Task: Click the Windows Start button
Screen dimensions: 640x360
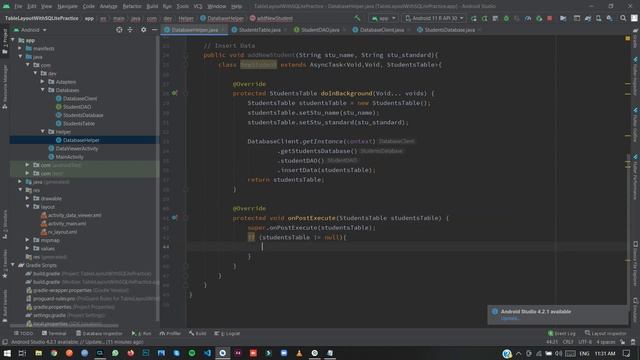Action: click(x=7, y=353)
